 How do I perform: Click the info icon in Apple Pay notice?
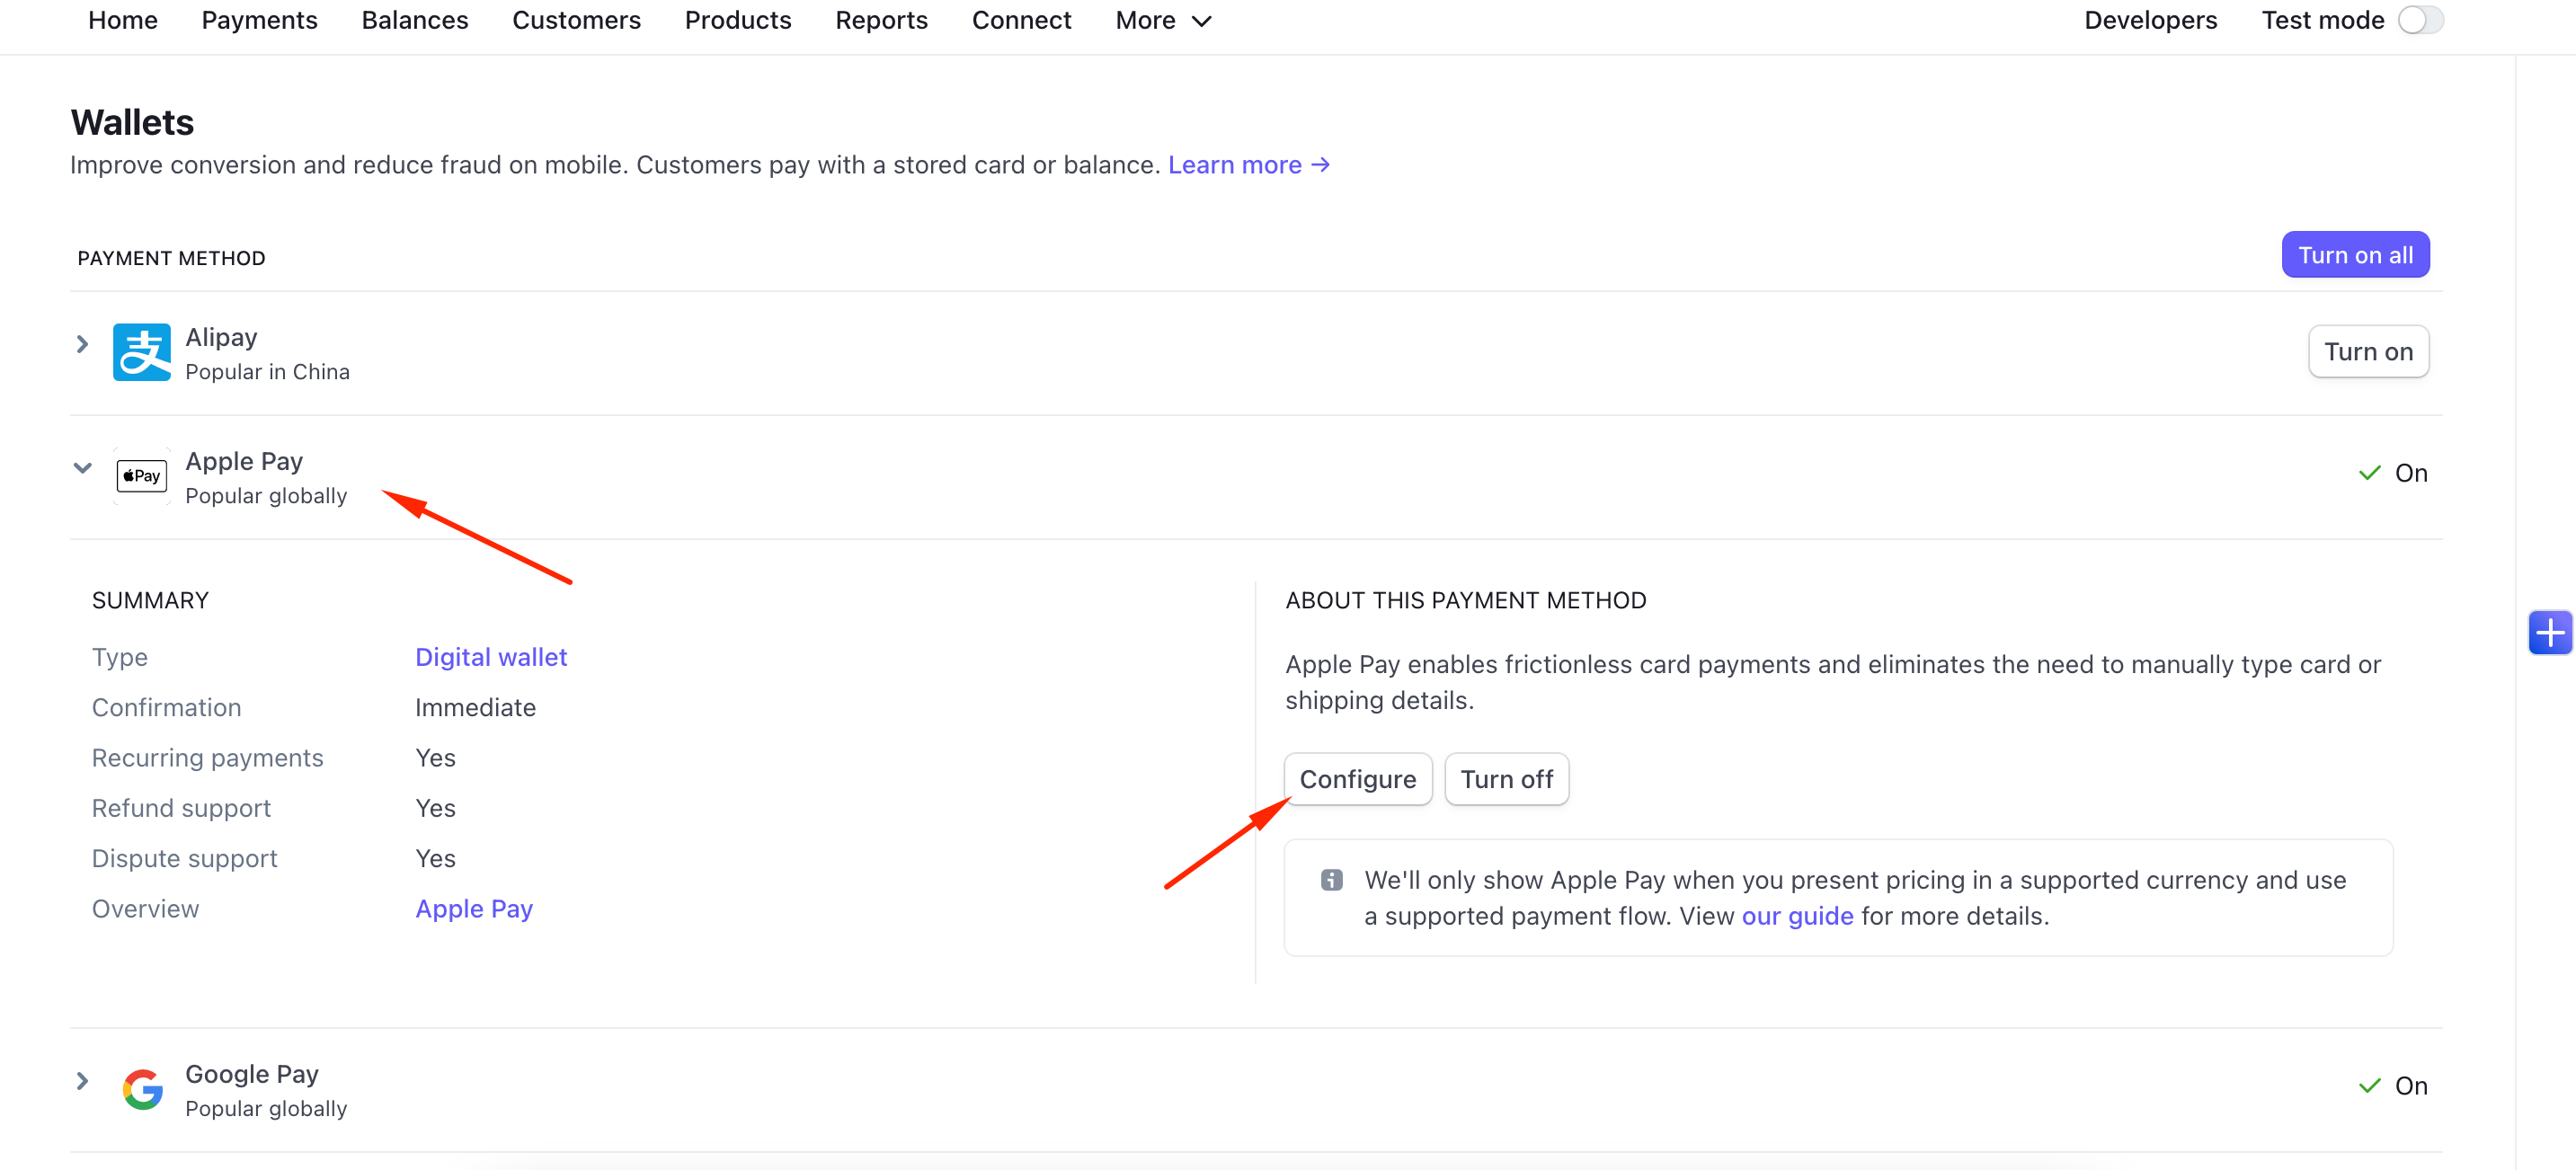1331,880
